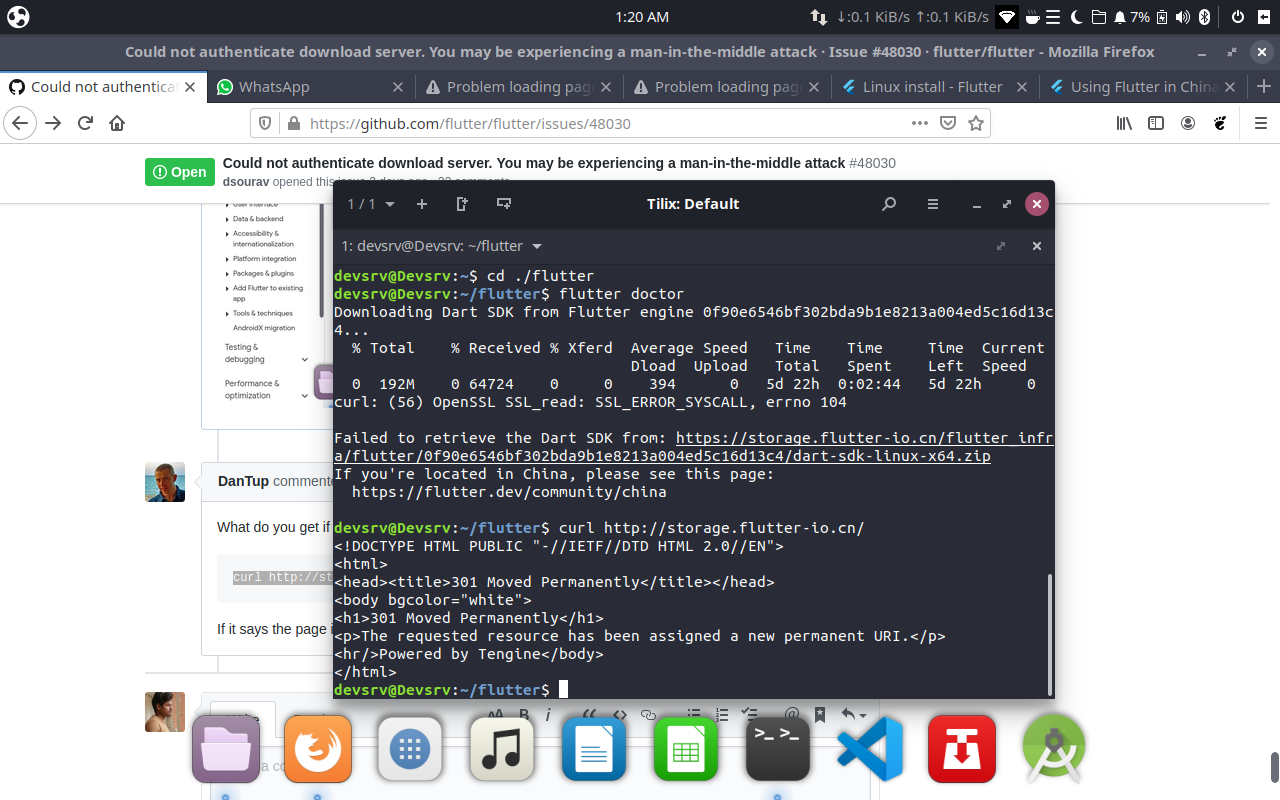The image size is (1280, 800).
Task: Click the Firefox forward navigation arrow
Action: pyautogui.click(x=53, y=123)
